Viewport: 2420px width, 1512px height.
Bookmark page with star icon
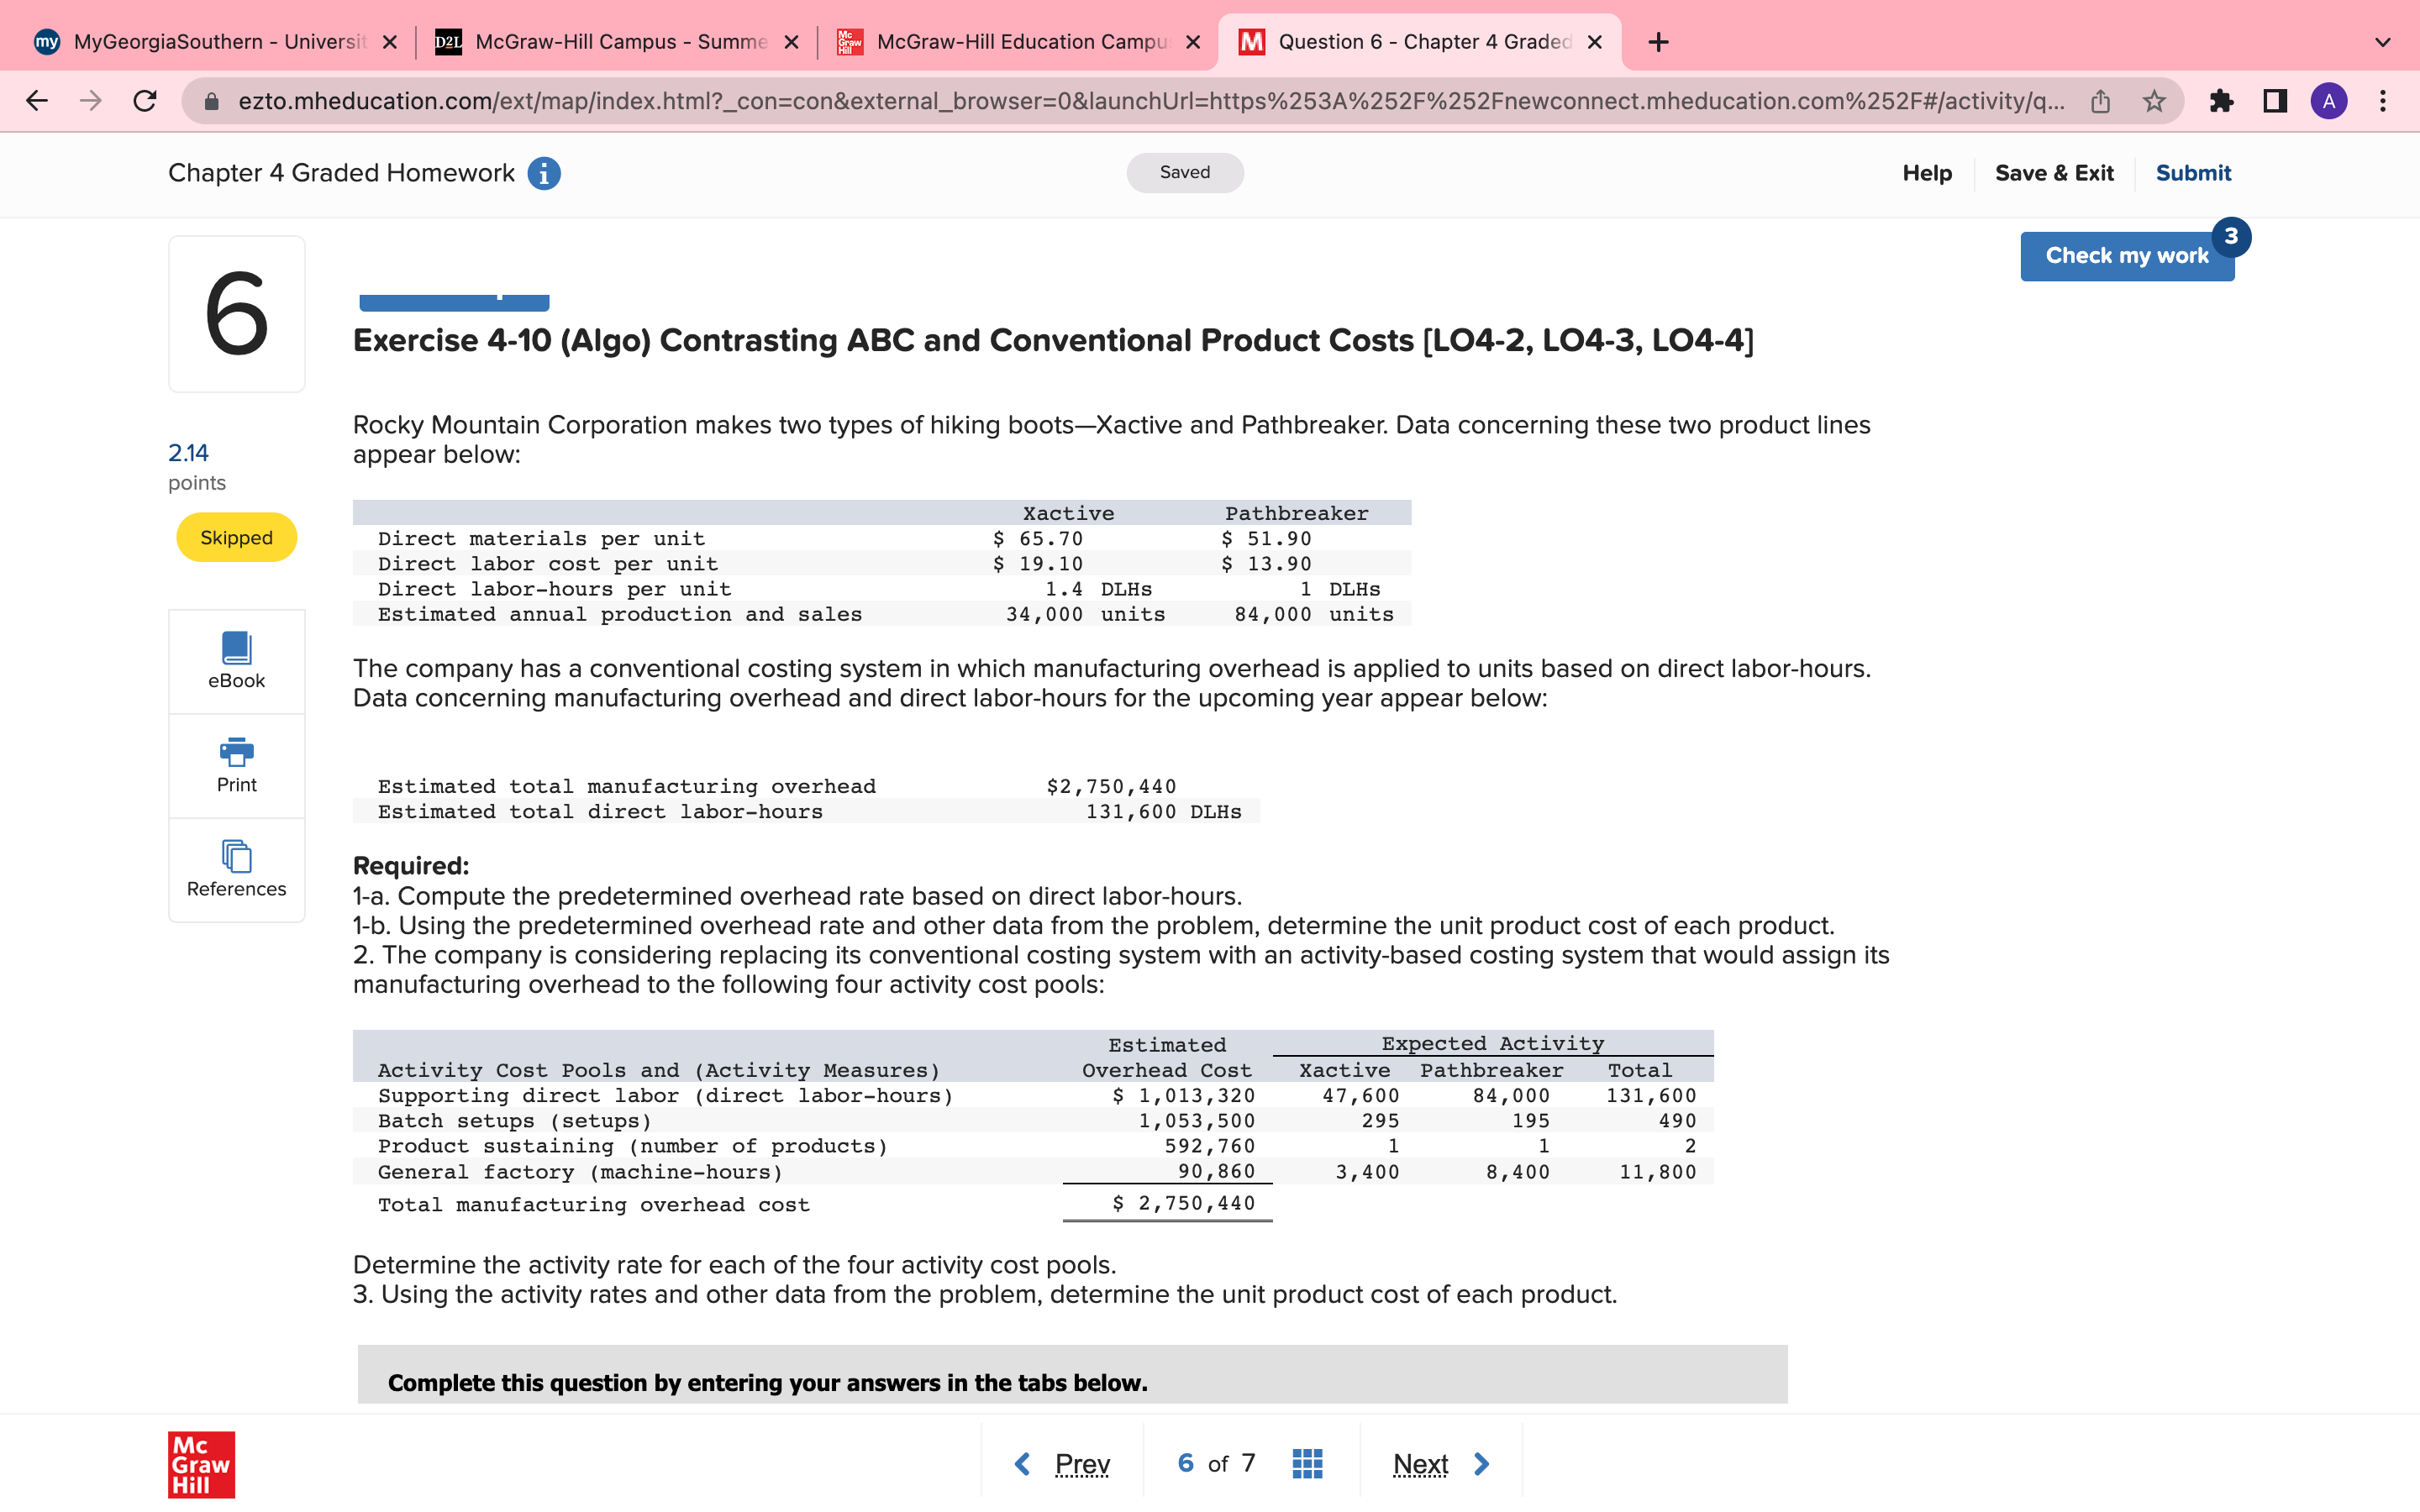[x=2154, y=101]
